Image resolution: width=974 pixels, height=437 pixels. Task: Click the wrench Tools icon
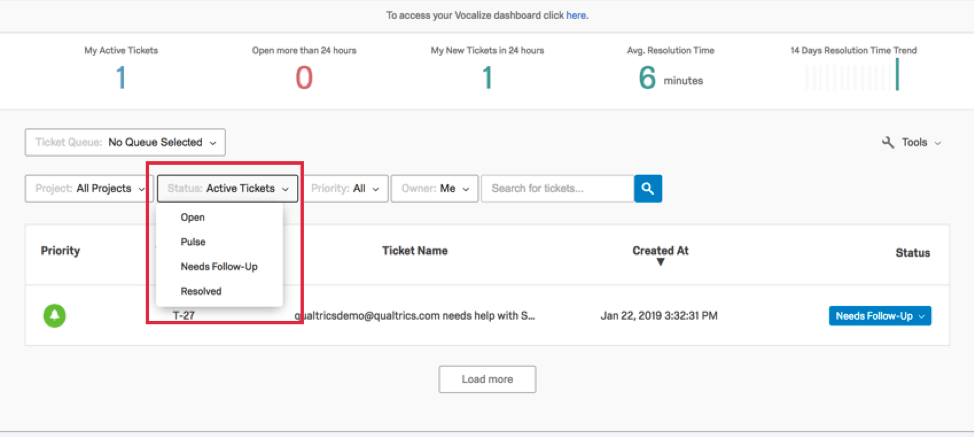pyautogui.click(x=888, y=142)
